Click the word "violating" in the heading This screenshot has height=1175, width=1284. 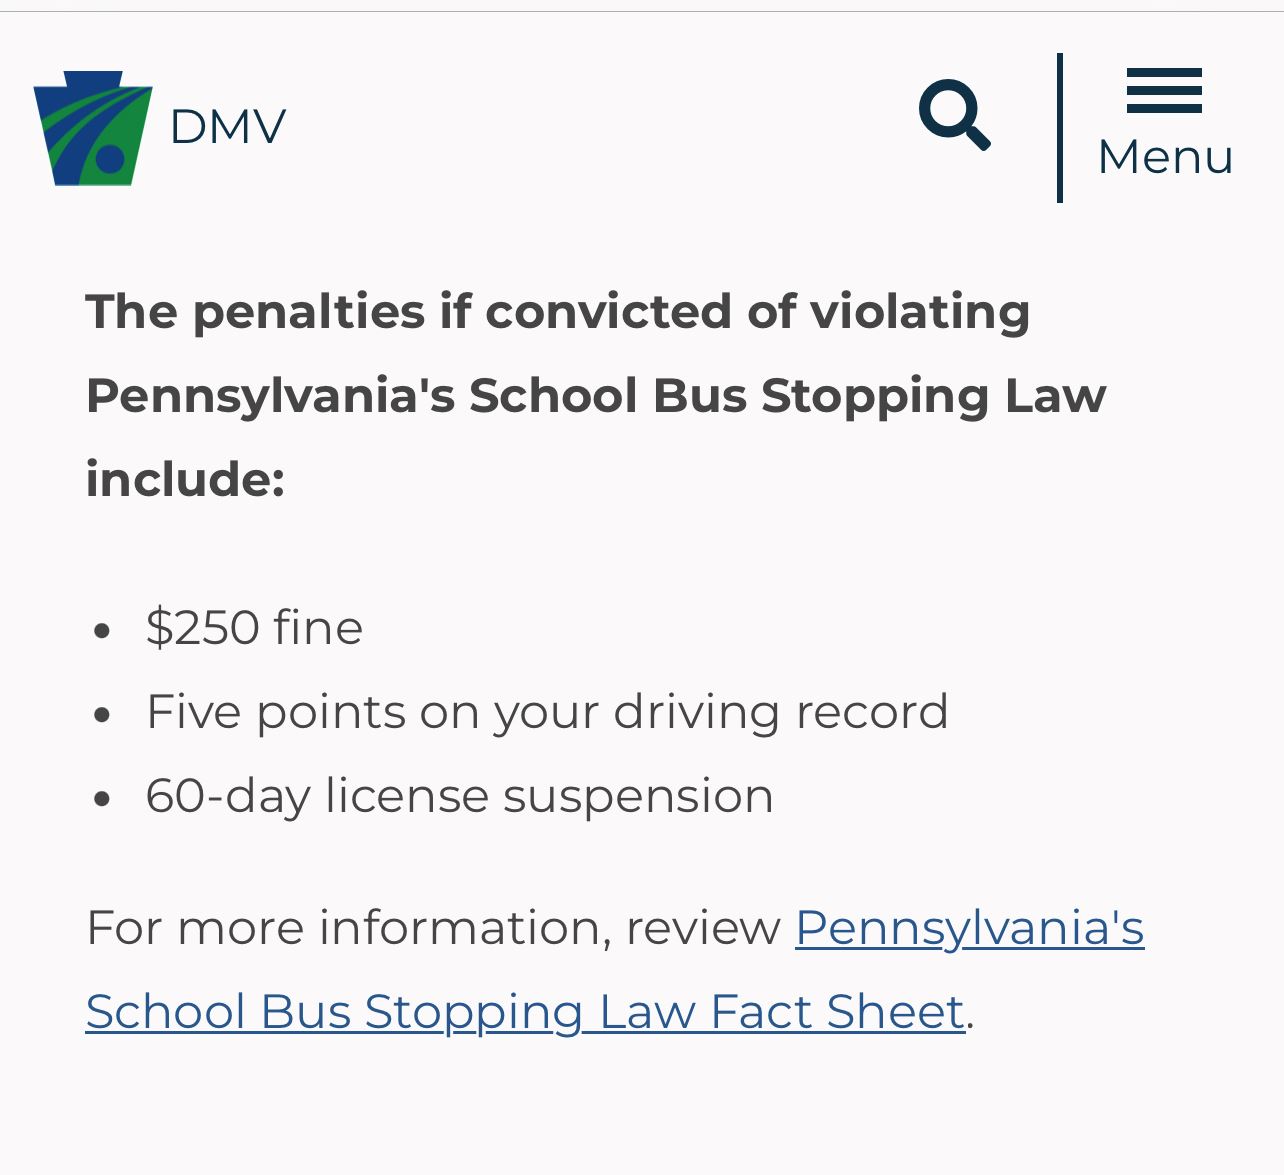[x=919, y=311]
